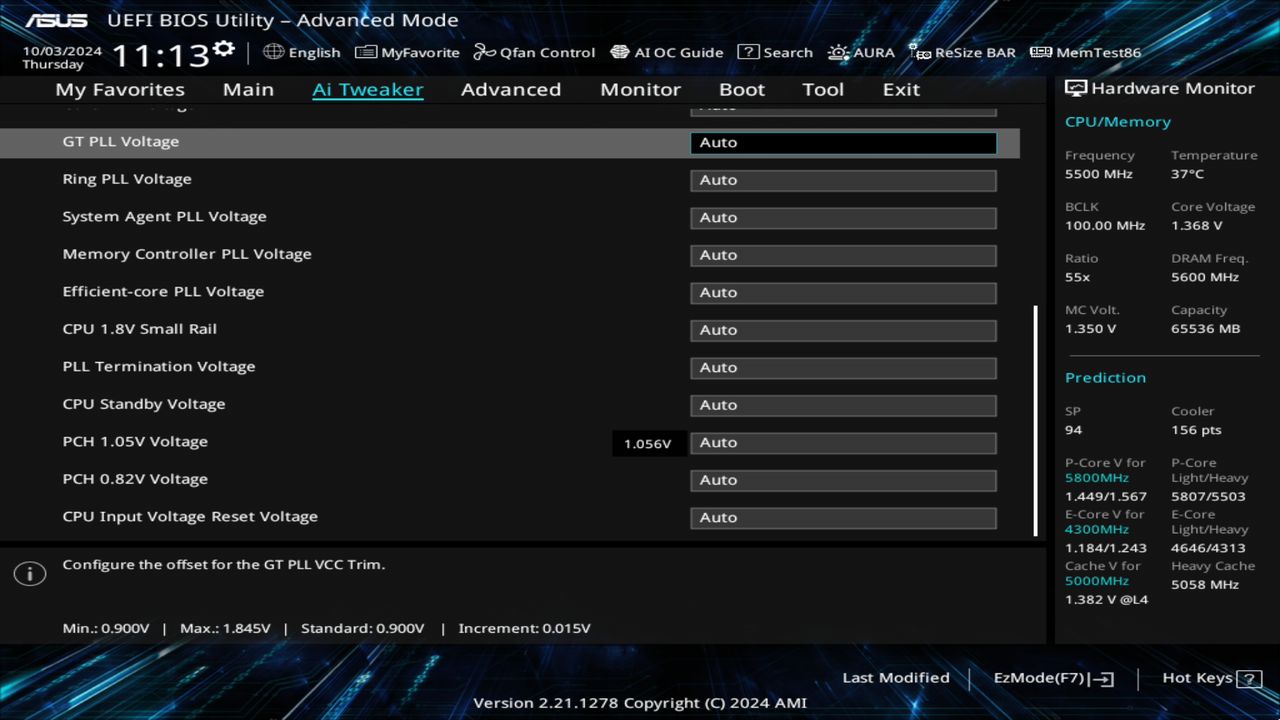1280x720 pixels.
Task: Open the ReSize BAR option
Action: click(962, 52)
